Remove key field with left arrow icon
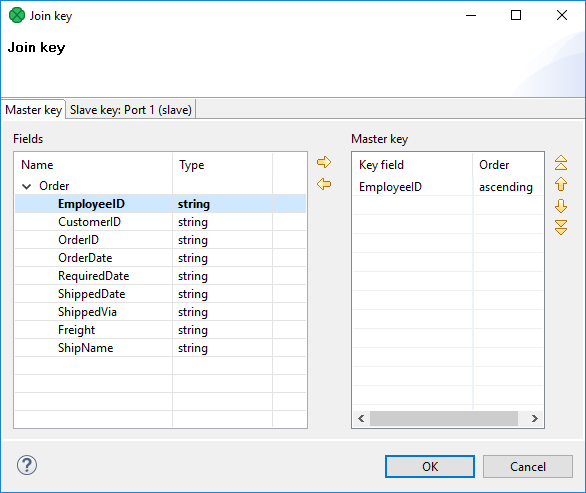Screen dimensions: 586x493 pyautogui.click(x=324, y=184)
